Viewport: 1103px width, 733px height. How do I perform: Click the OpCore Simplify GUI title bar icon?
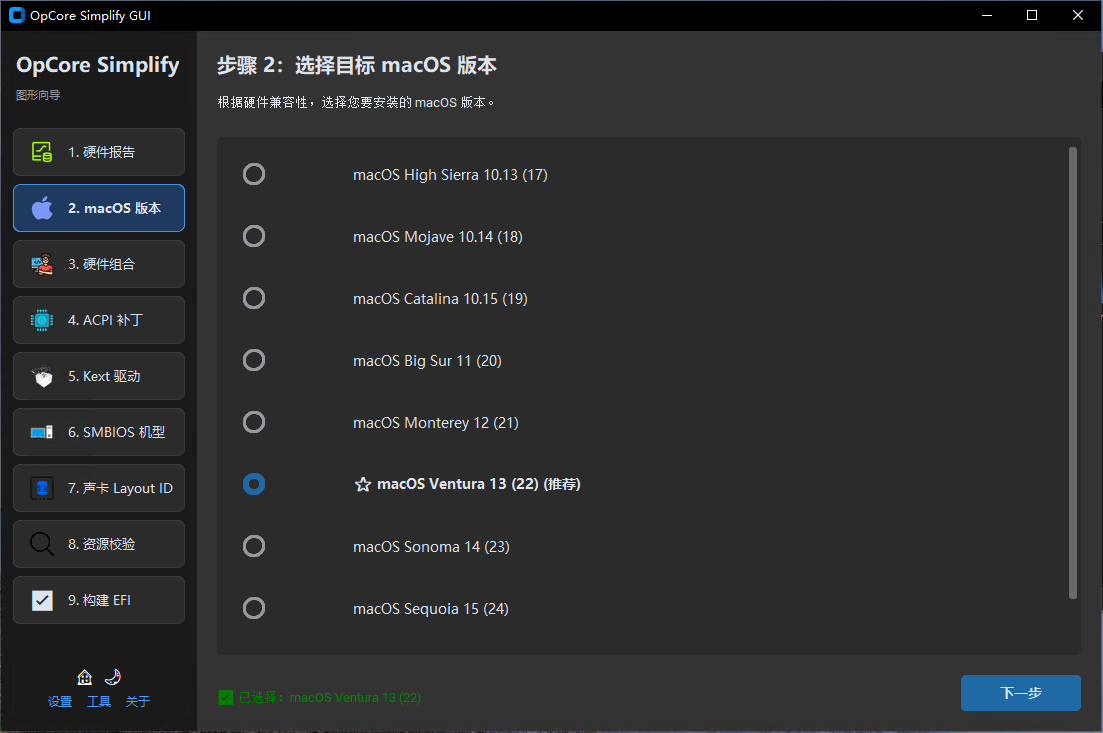(x=17, y=15)
